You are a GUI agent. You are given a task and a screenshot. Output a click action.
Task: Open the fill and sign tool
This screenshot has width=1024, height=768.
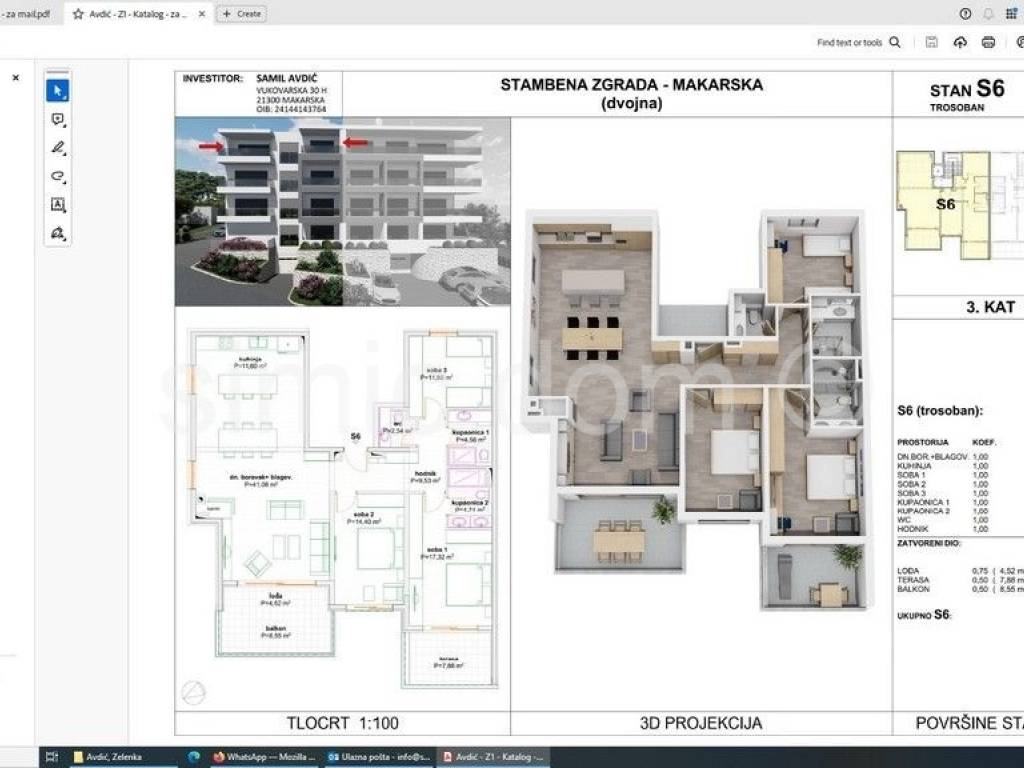[x=57, y=233]
